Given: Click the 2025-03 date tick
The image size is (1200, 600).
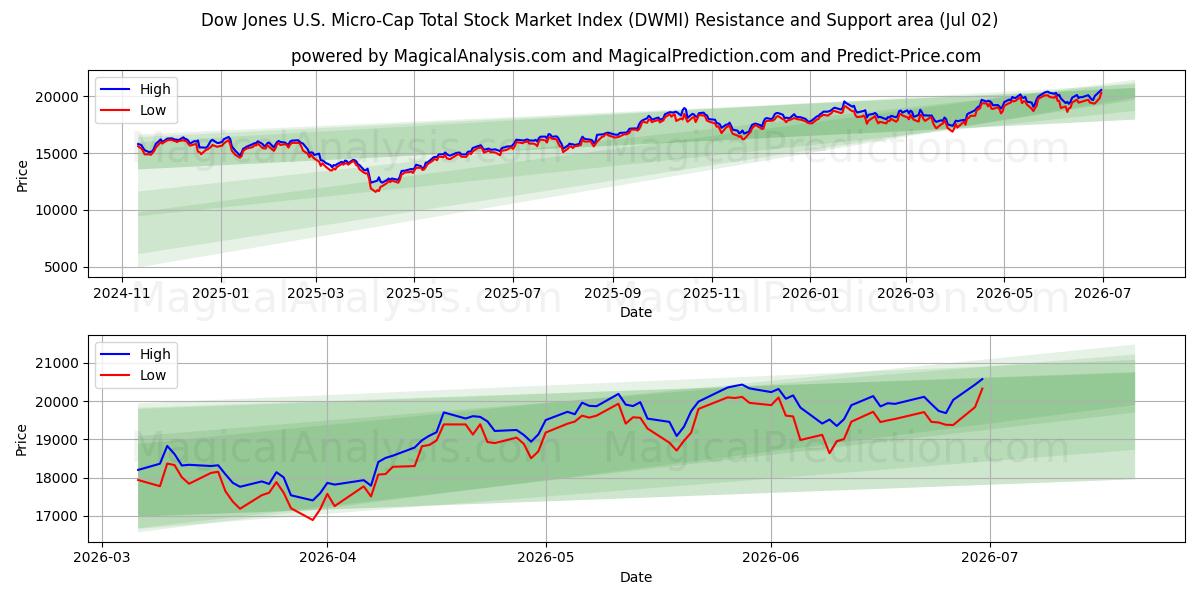Looking at the screenshot, I should pos(316,293).
